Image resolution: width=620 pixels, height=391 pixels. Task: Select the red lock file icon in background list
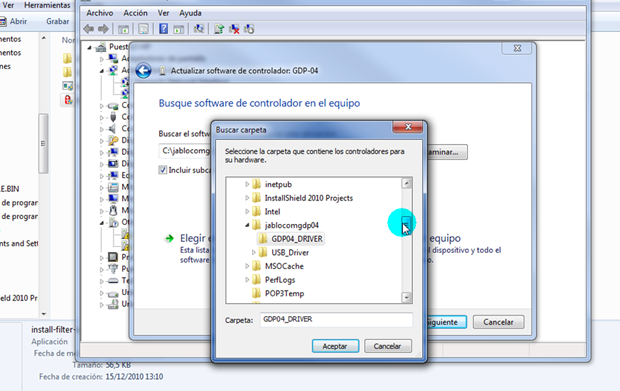(x=68, y=100)
